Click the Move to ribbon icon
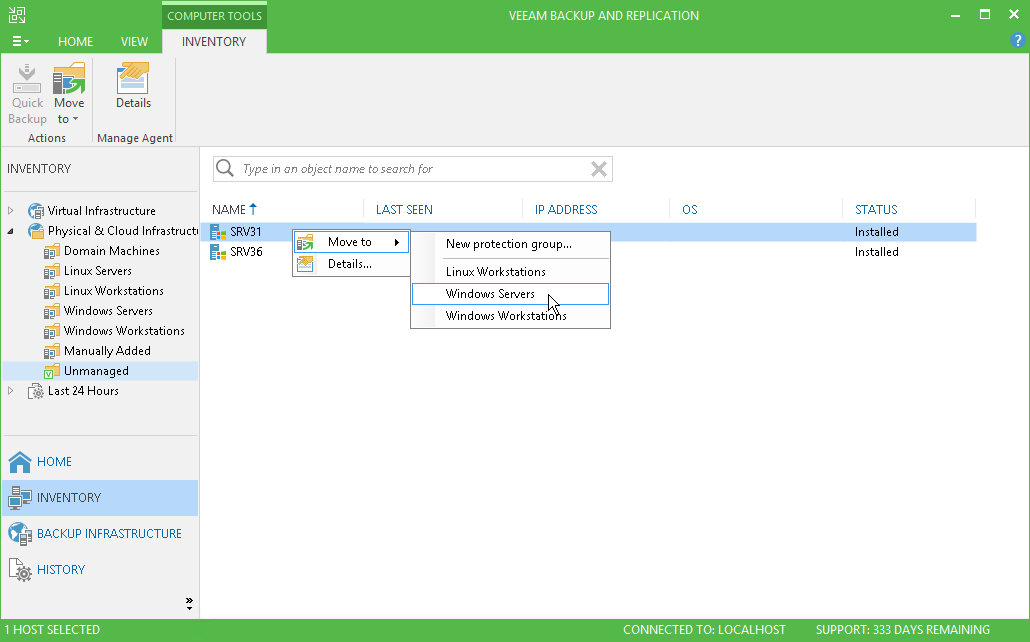Image resolution: width=1030 pixels, height=642 pixels. click(69, 79)
